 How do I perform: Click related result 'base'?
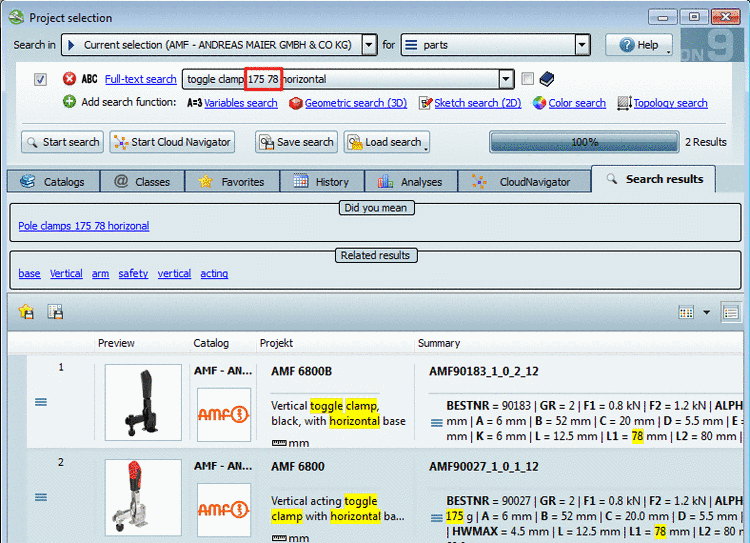coord(29,273)
